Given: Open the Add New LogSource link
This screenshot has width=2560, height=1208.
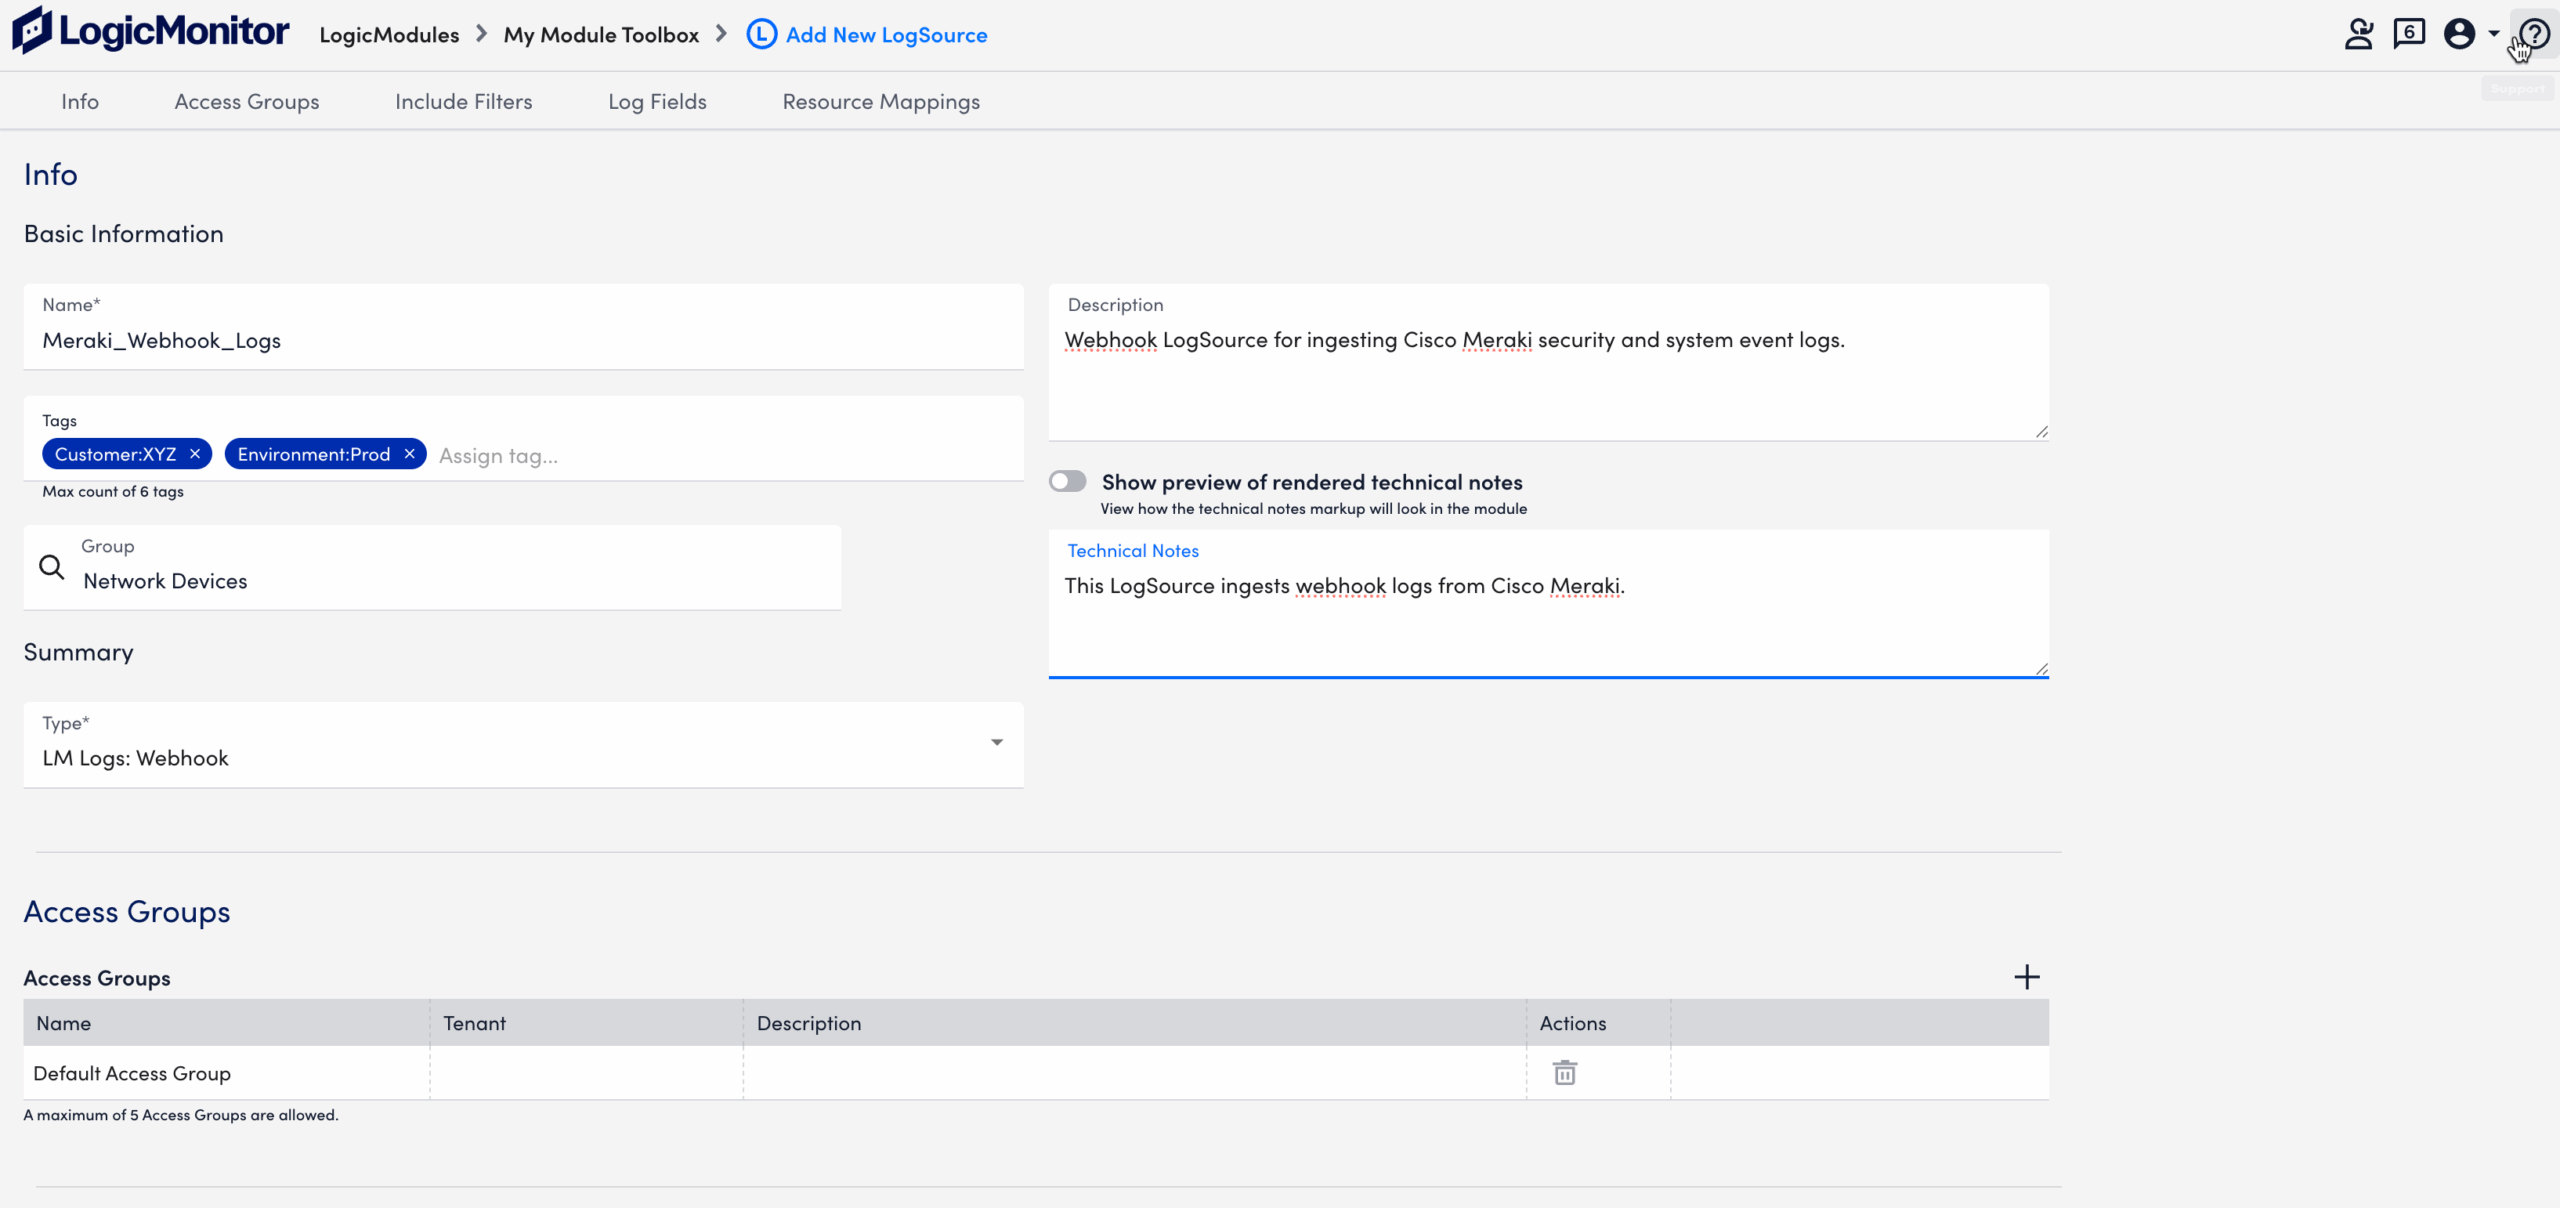Looking at the screenshot, I should [886, 34].
